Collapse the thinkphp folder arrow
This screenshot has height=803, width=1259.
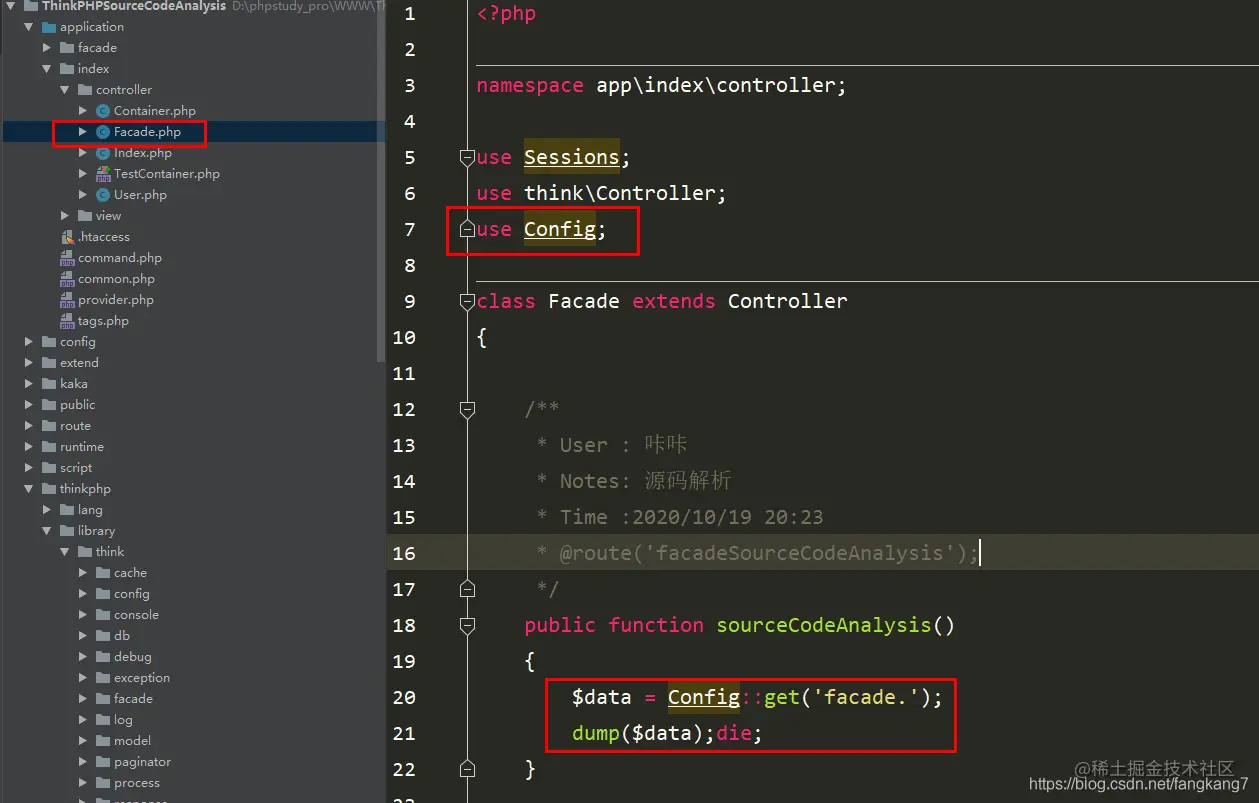point(29,489)
